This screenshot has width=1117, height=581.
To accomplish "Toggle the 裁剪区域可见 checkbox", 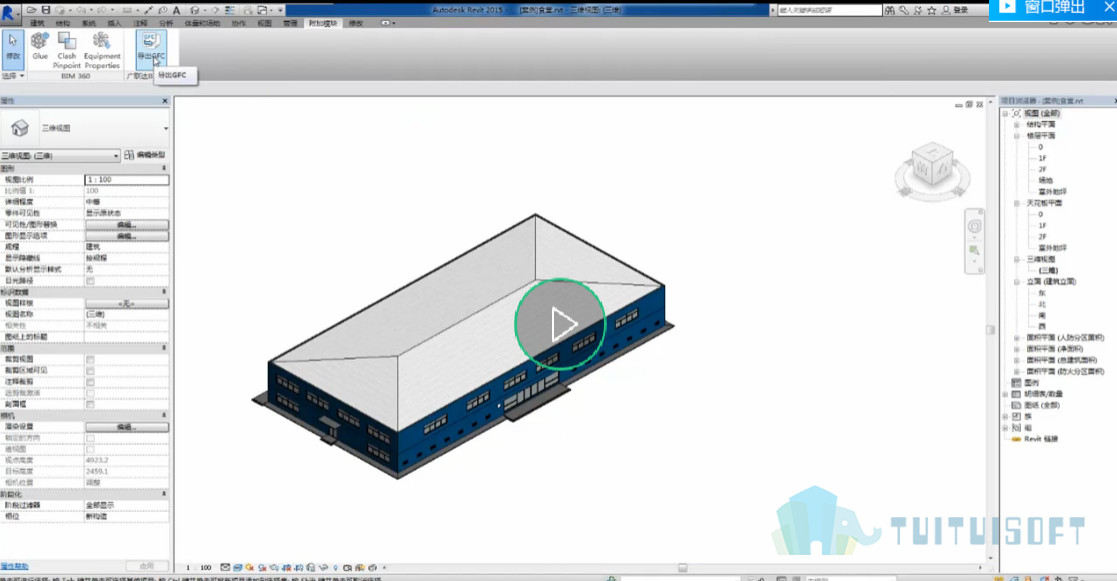I will coord(90,370).
